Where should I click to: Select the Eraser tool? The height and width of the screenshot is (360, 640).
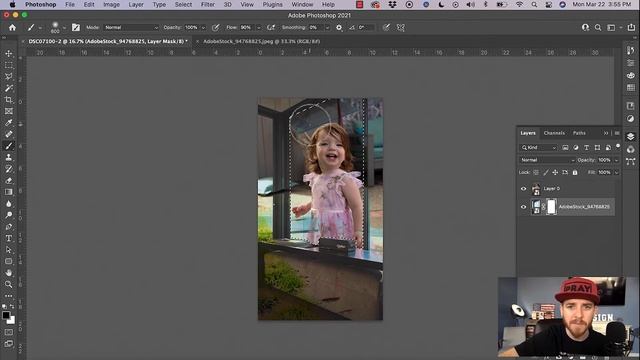(x=9, y=180)
